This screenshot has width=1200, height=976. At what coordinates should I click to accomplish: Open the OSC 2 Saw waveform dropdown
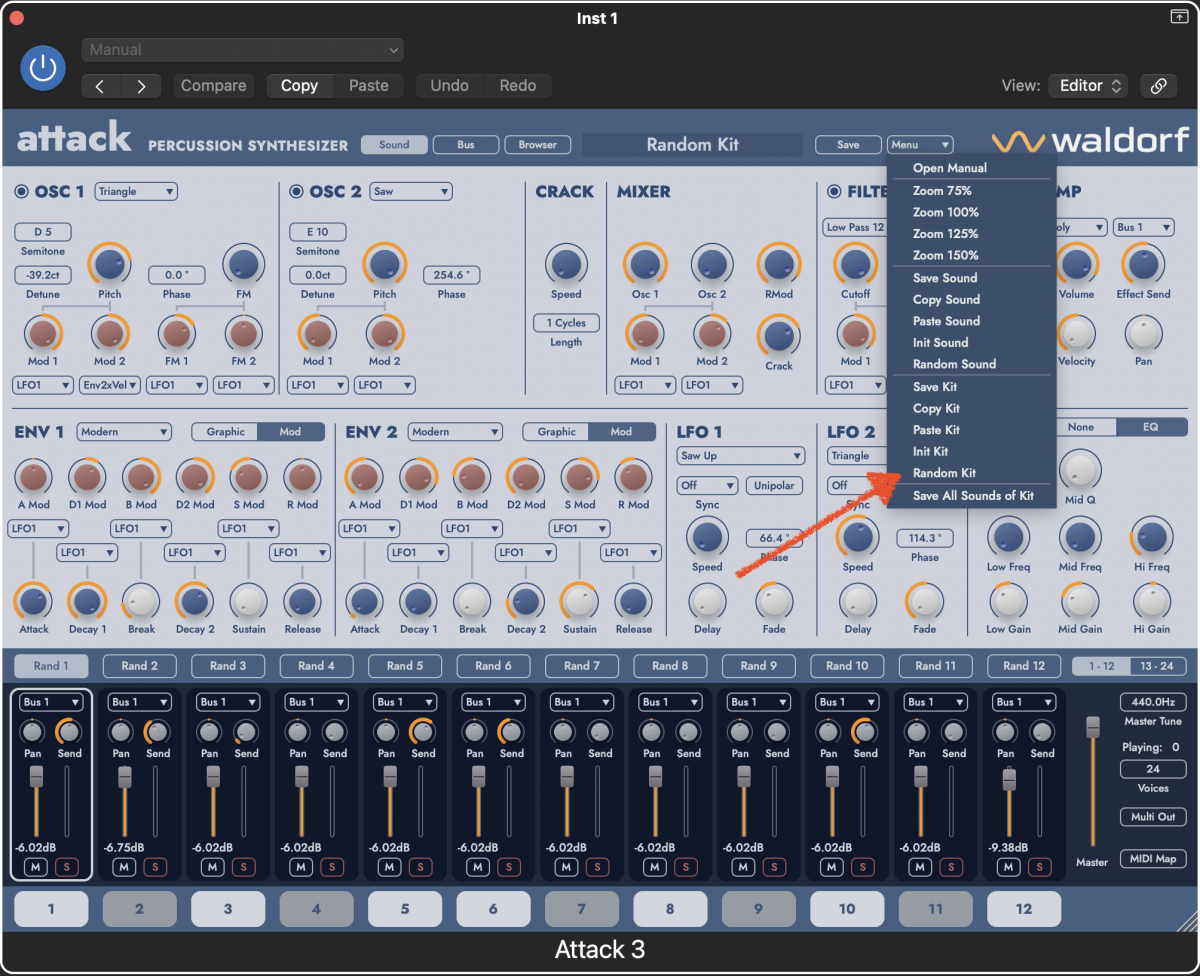coord(410,191)
